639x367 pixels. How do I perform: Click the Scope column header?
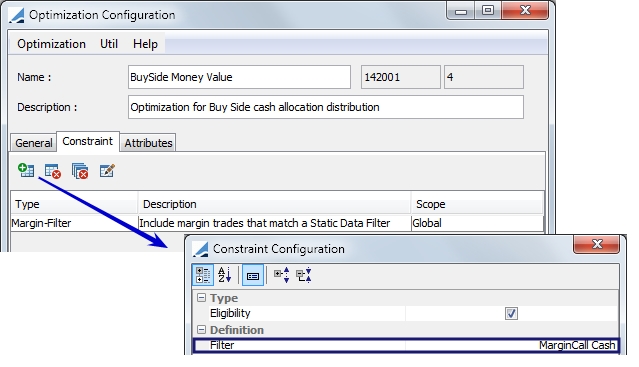point(477,204)
